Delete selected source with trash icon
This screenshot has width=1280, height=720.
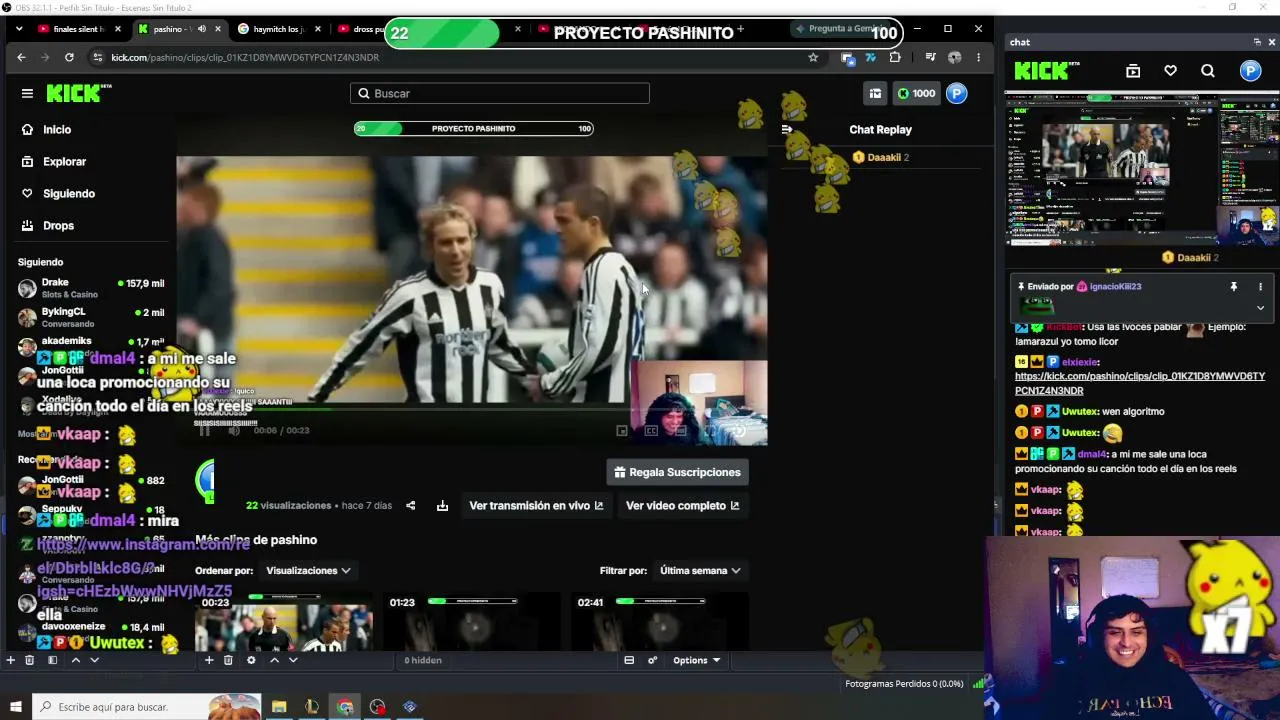tap(228, 660)
